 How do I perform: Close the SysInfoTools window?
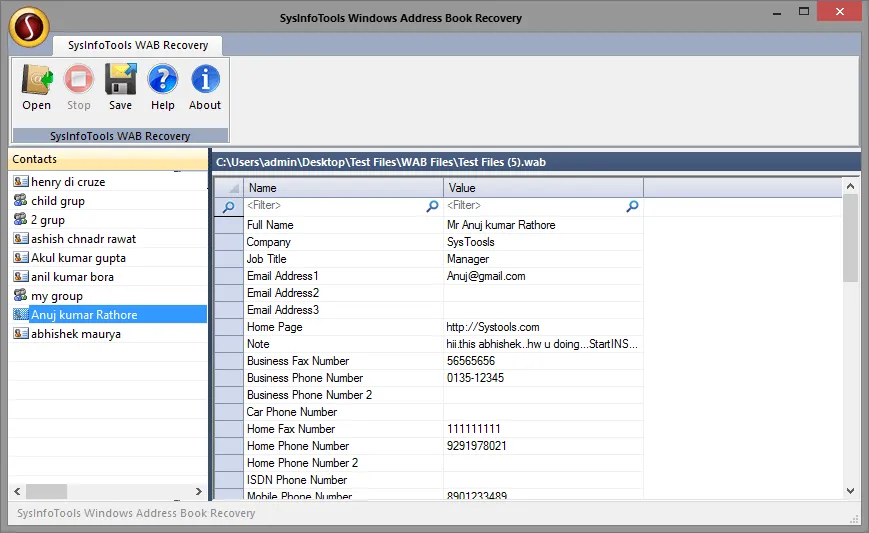click(840, 11)
